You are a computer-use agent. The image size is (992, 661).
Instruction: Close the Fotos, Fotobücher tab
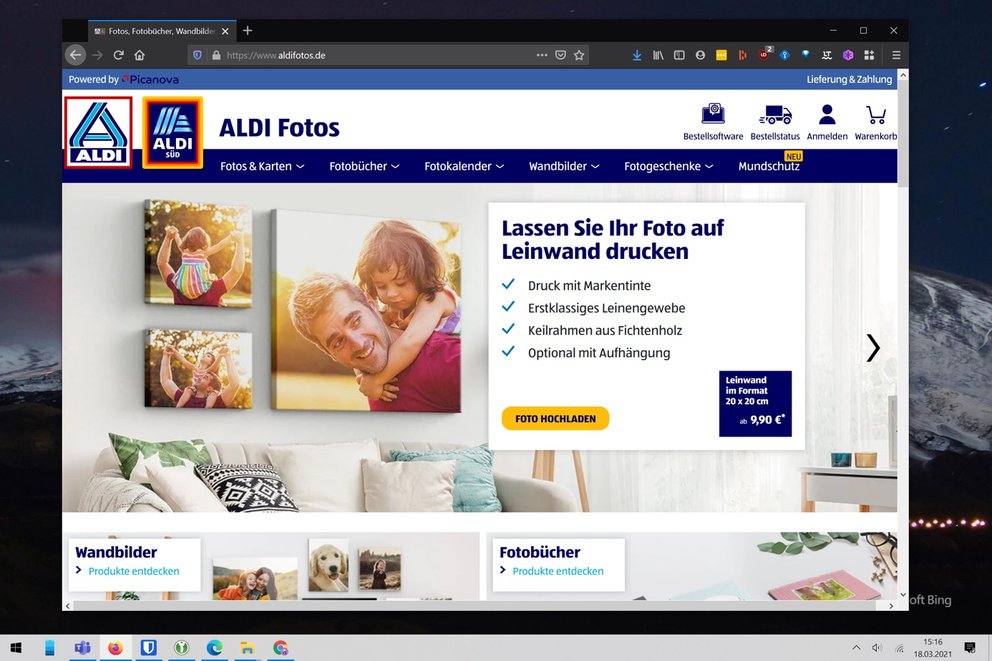pyautogui.click(x=225, y=31)
